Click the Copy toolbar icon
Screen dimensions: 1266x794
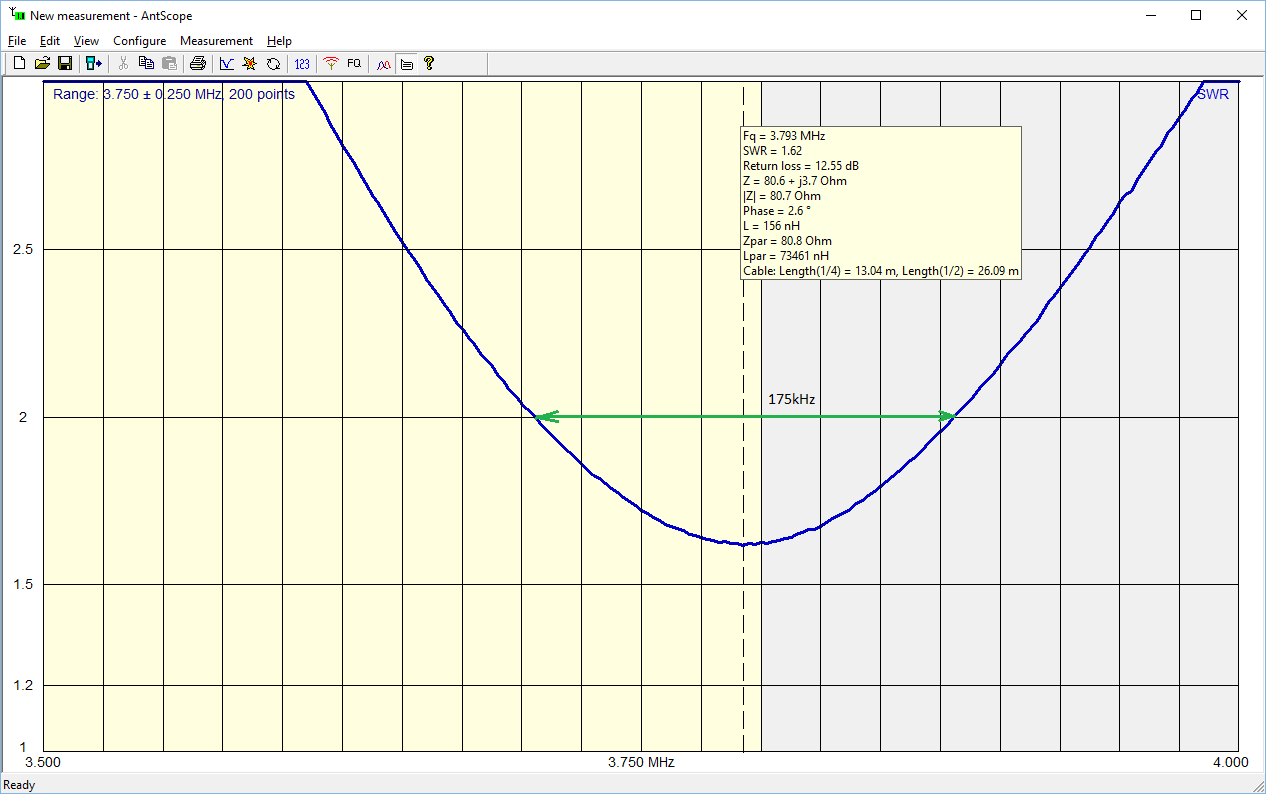click(x=146, y=64)
